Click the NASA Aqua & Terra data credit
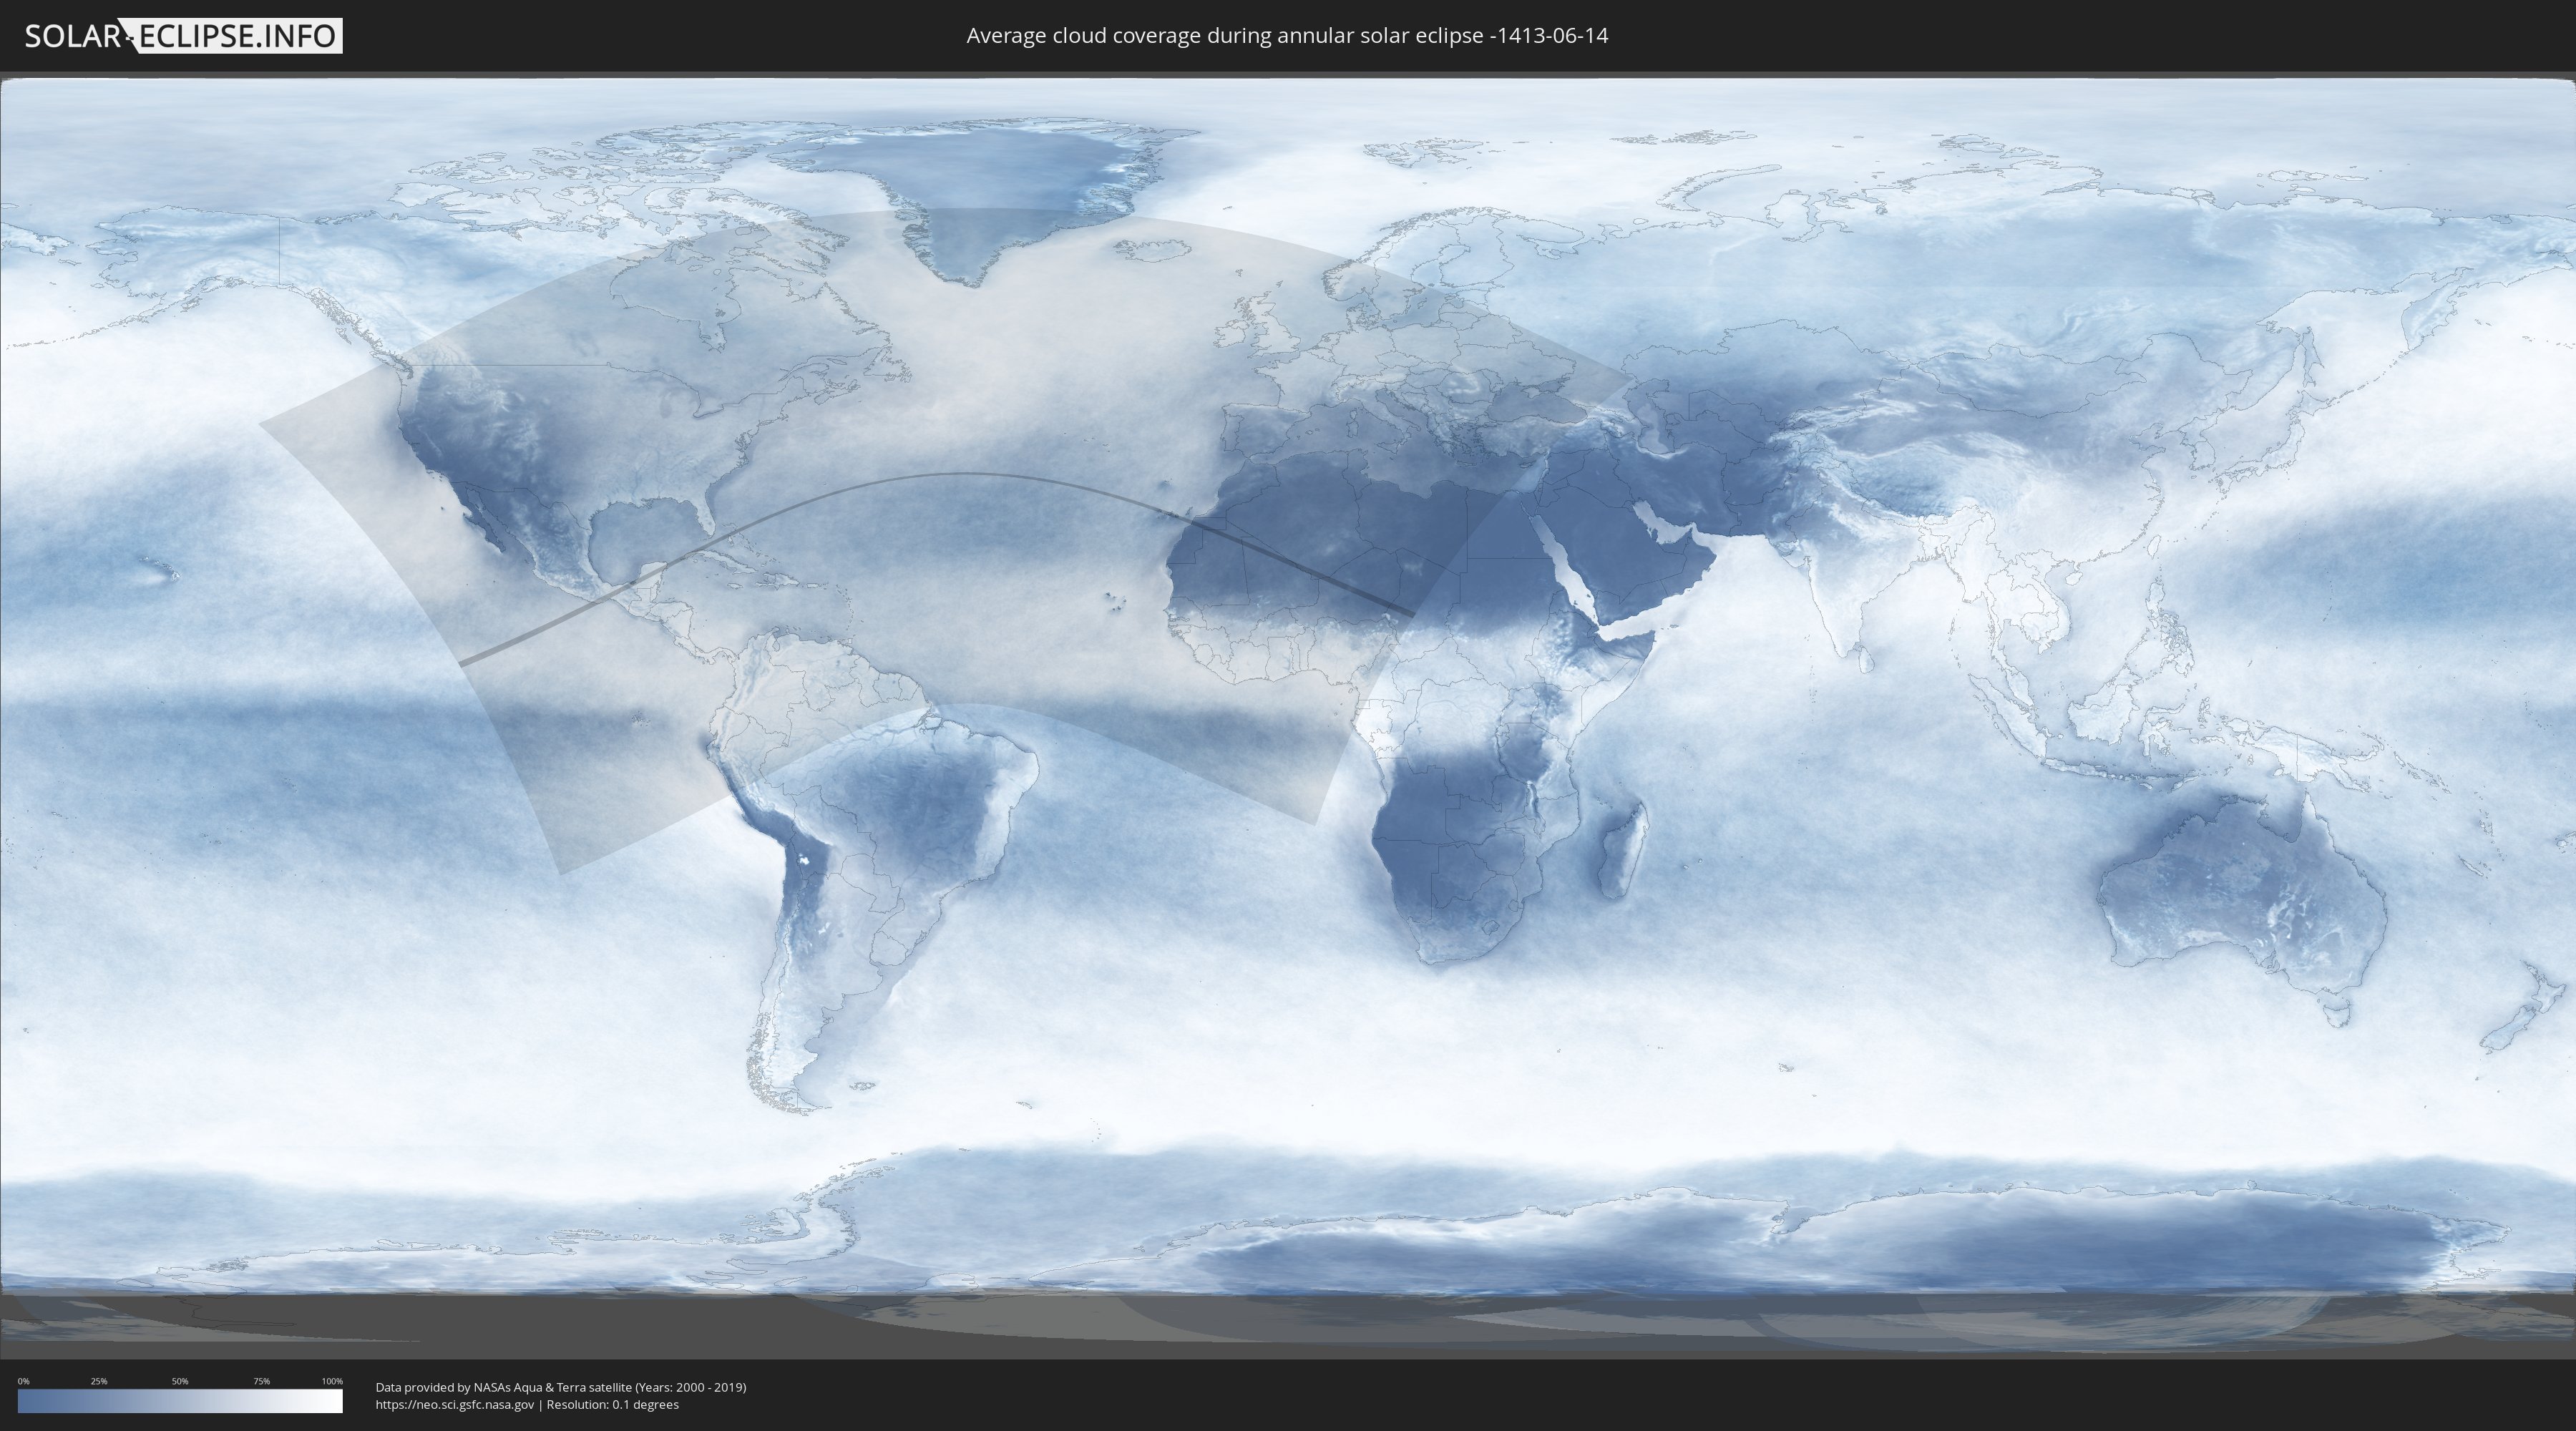 coord(561,1387)
